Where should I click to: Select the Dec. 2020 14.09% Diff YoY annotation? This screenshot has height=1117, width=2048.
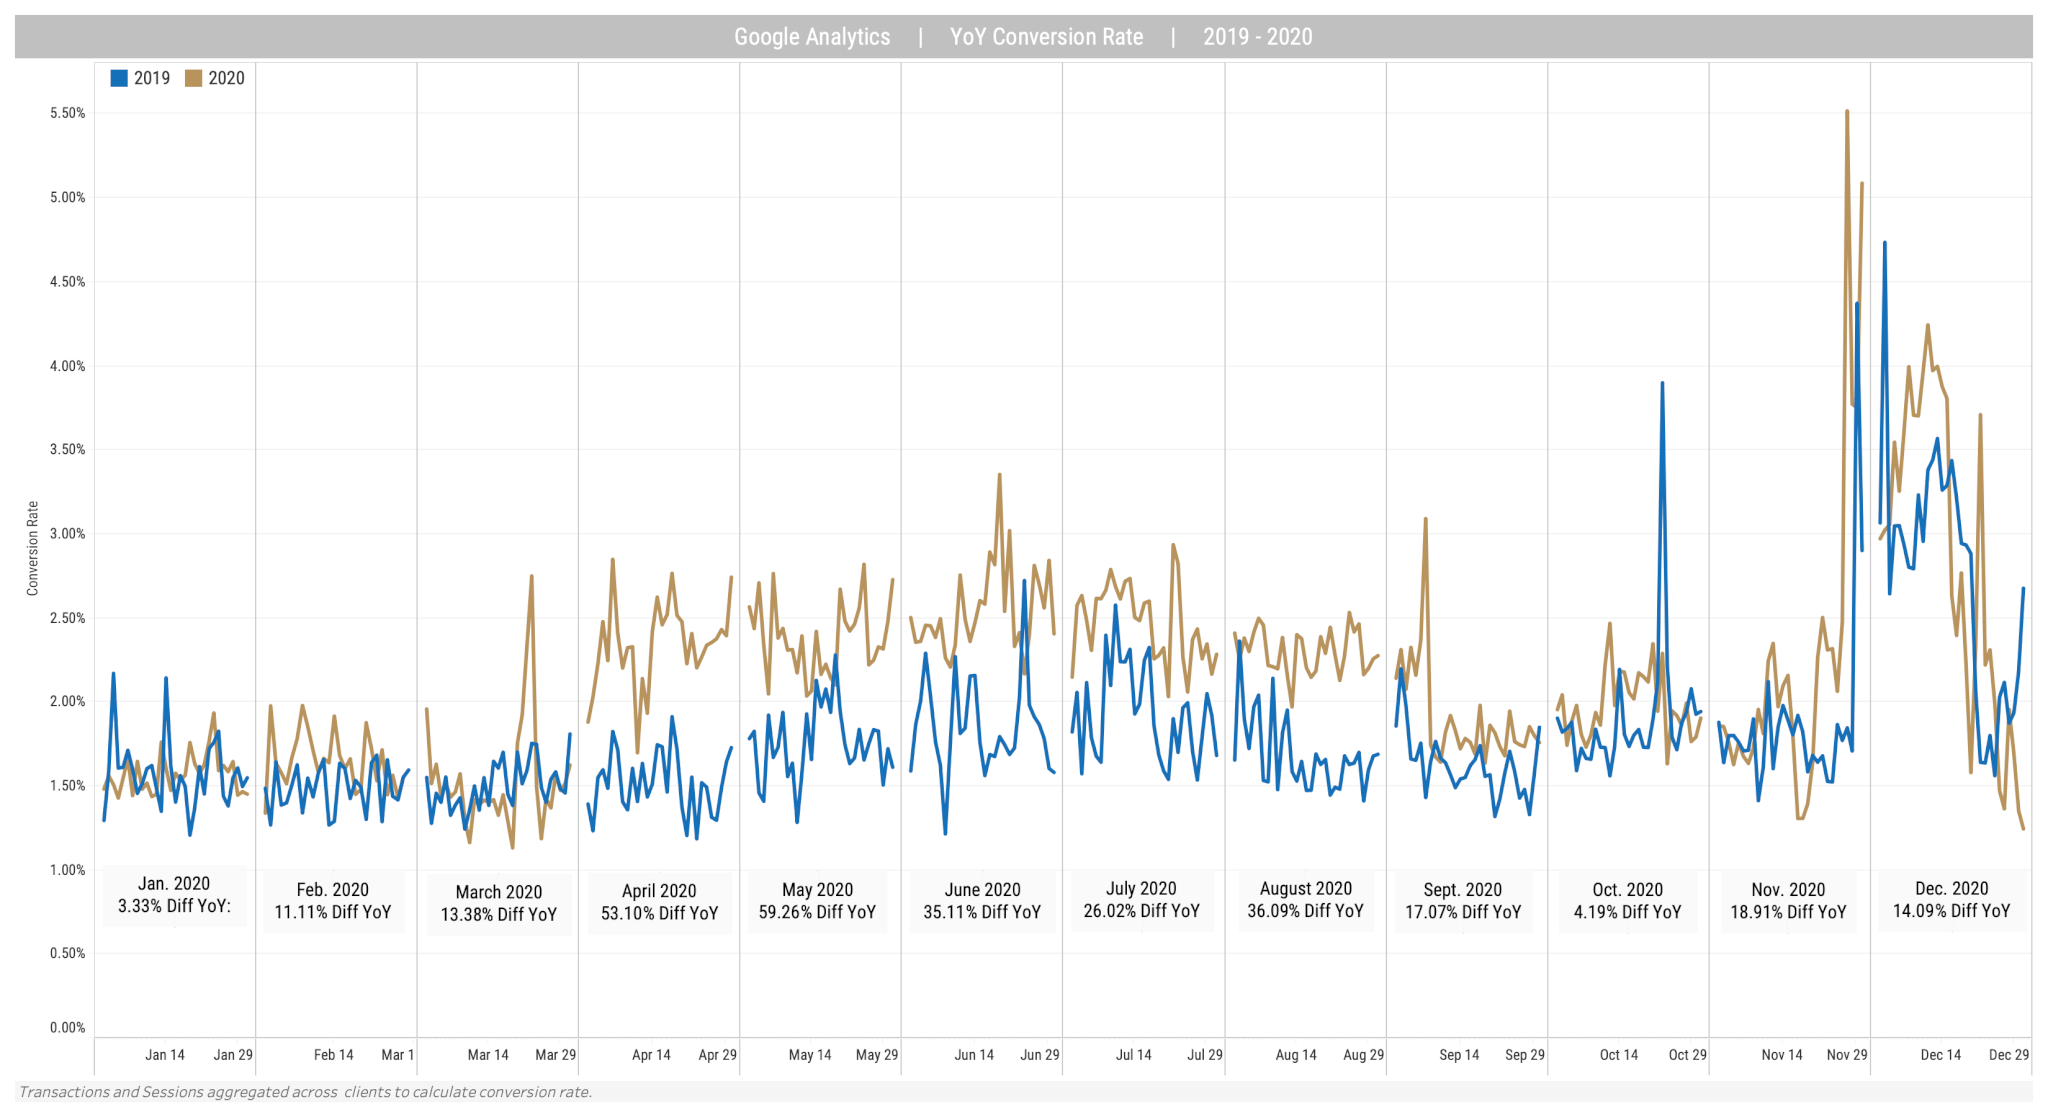[1951, 900]
